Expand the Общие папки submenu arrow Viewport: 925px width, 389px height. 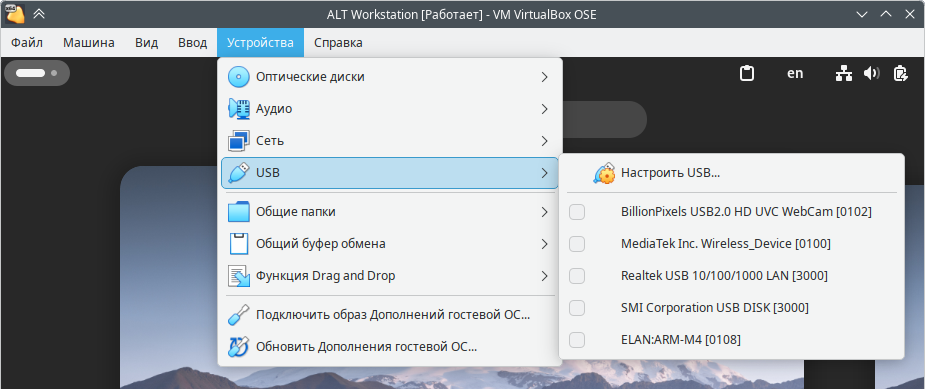(x=544, y=211)
